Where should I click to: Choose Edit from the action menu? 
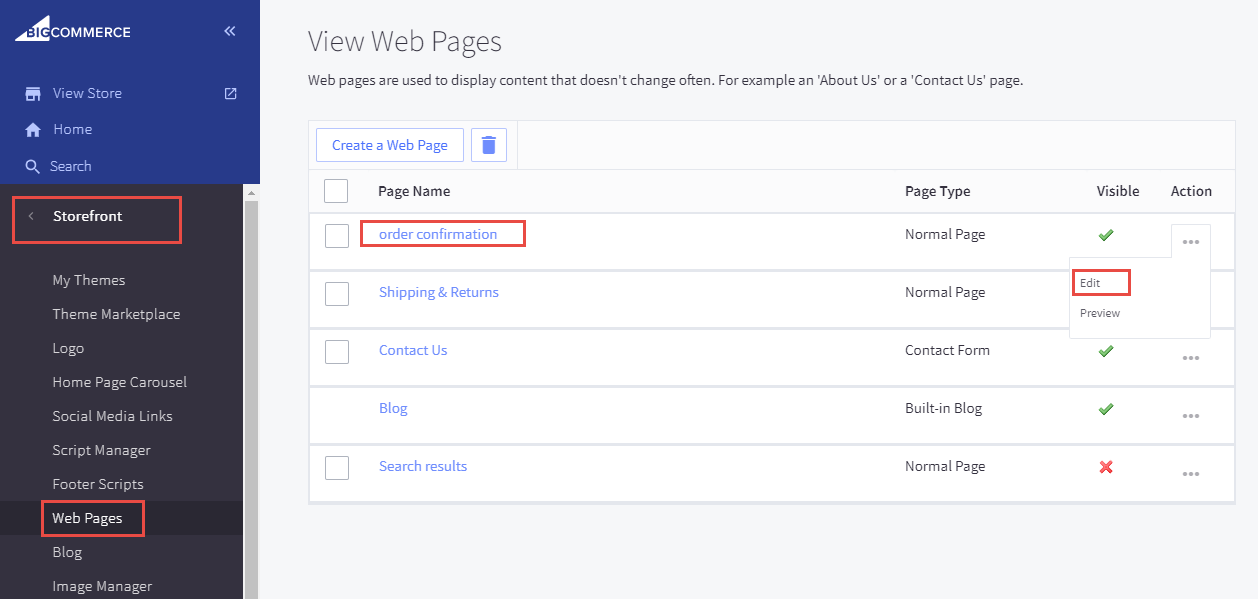(x=1090, y=283)
